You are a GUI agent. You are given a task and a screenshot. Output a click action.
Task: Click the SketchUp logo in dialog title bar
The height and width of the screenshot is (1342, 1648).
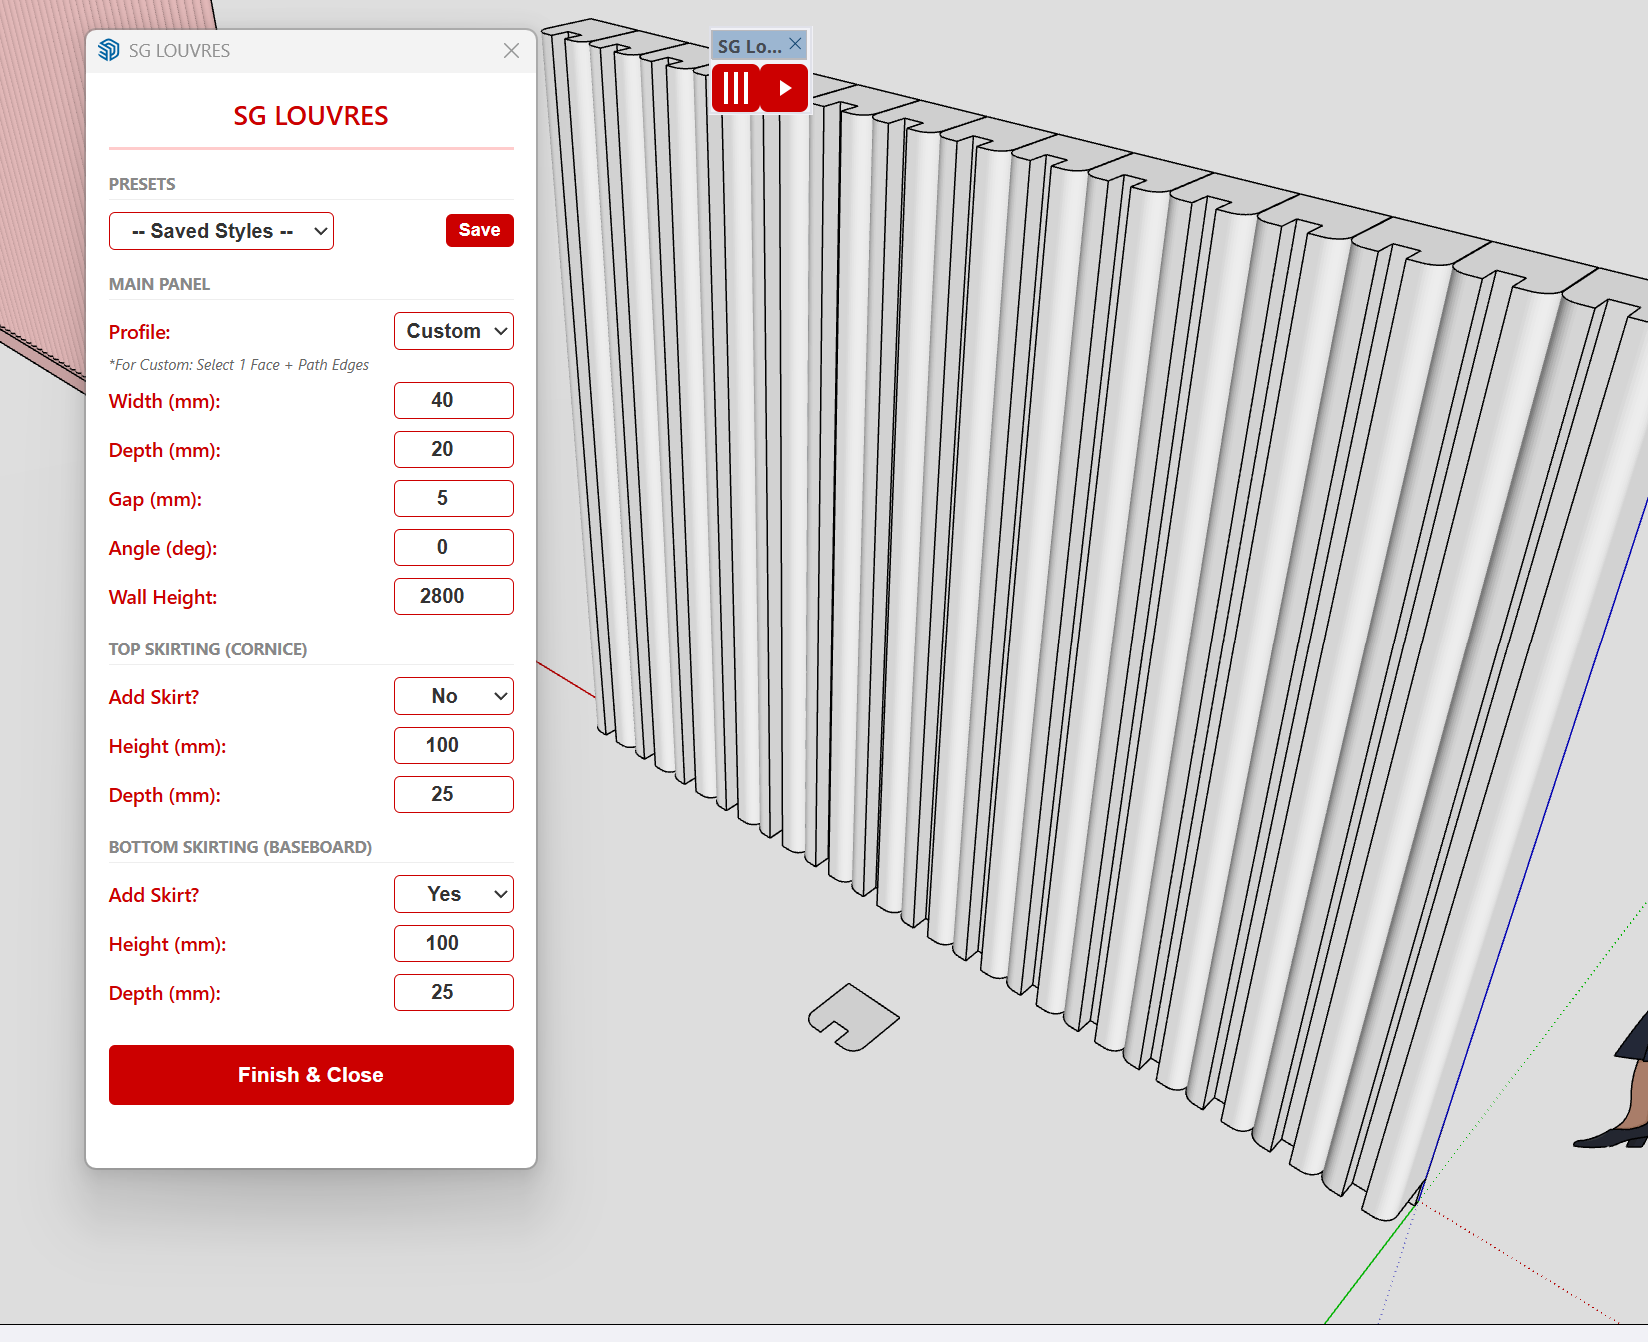click(109, 51)
